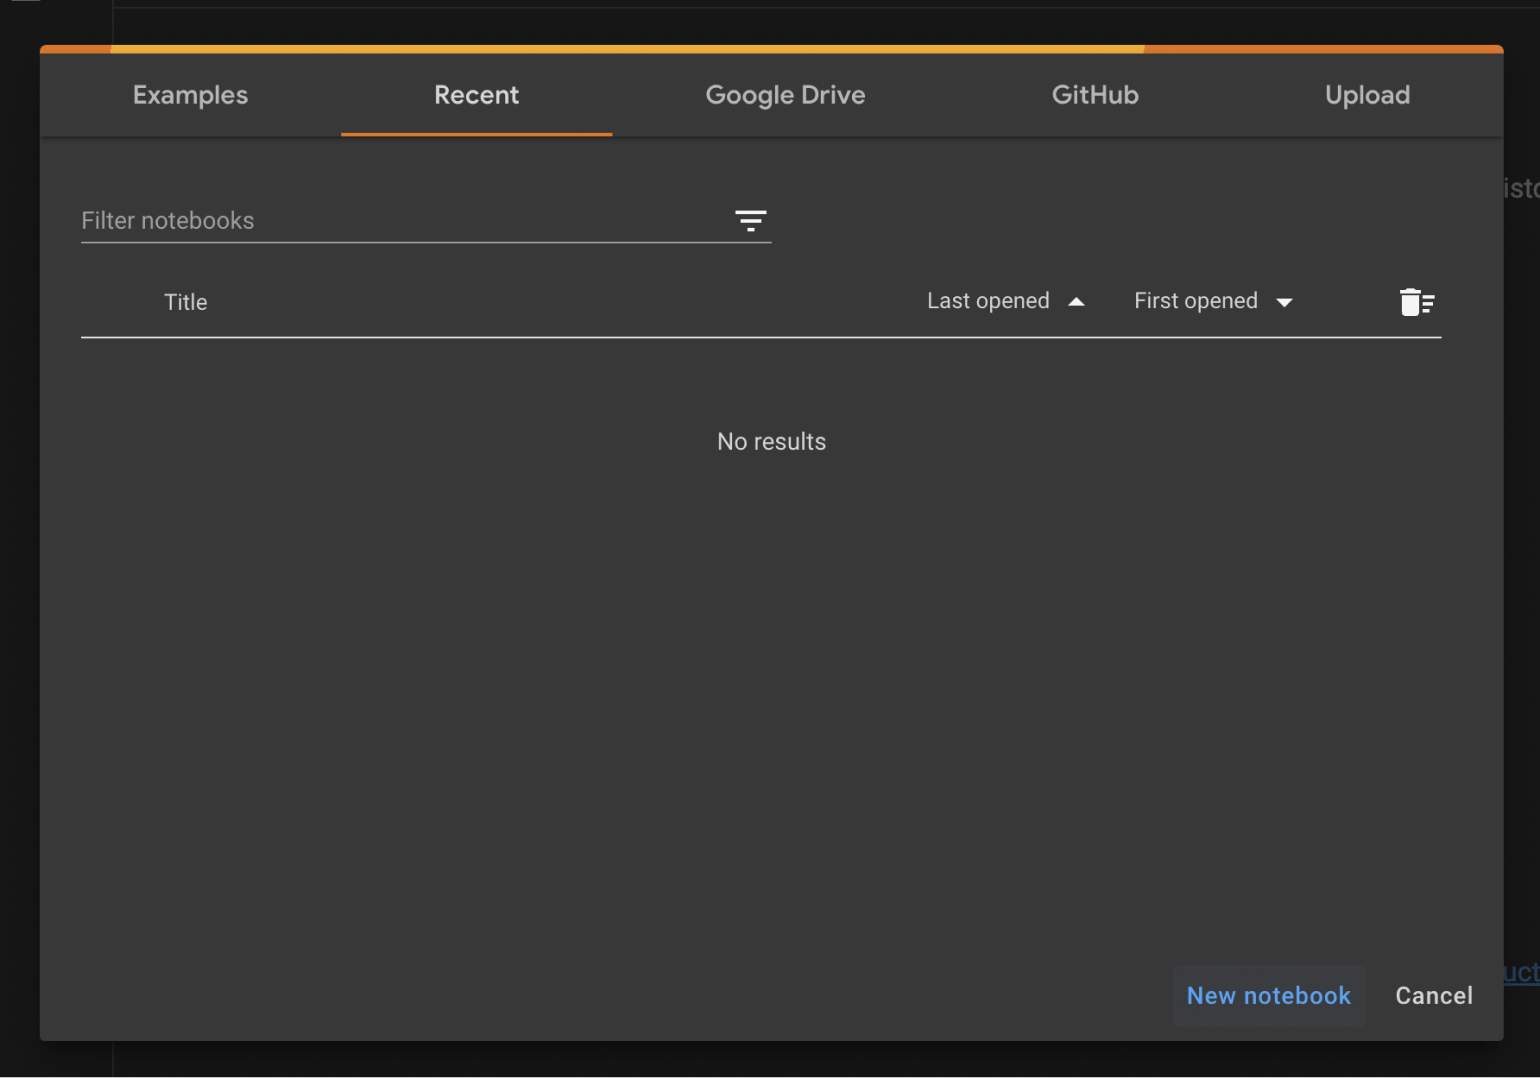
Task: Cancel the open notebook dialog
Action: tap(1433, 996)
